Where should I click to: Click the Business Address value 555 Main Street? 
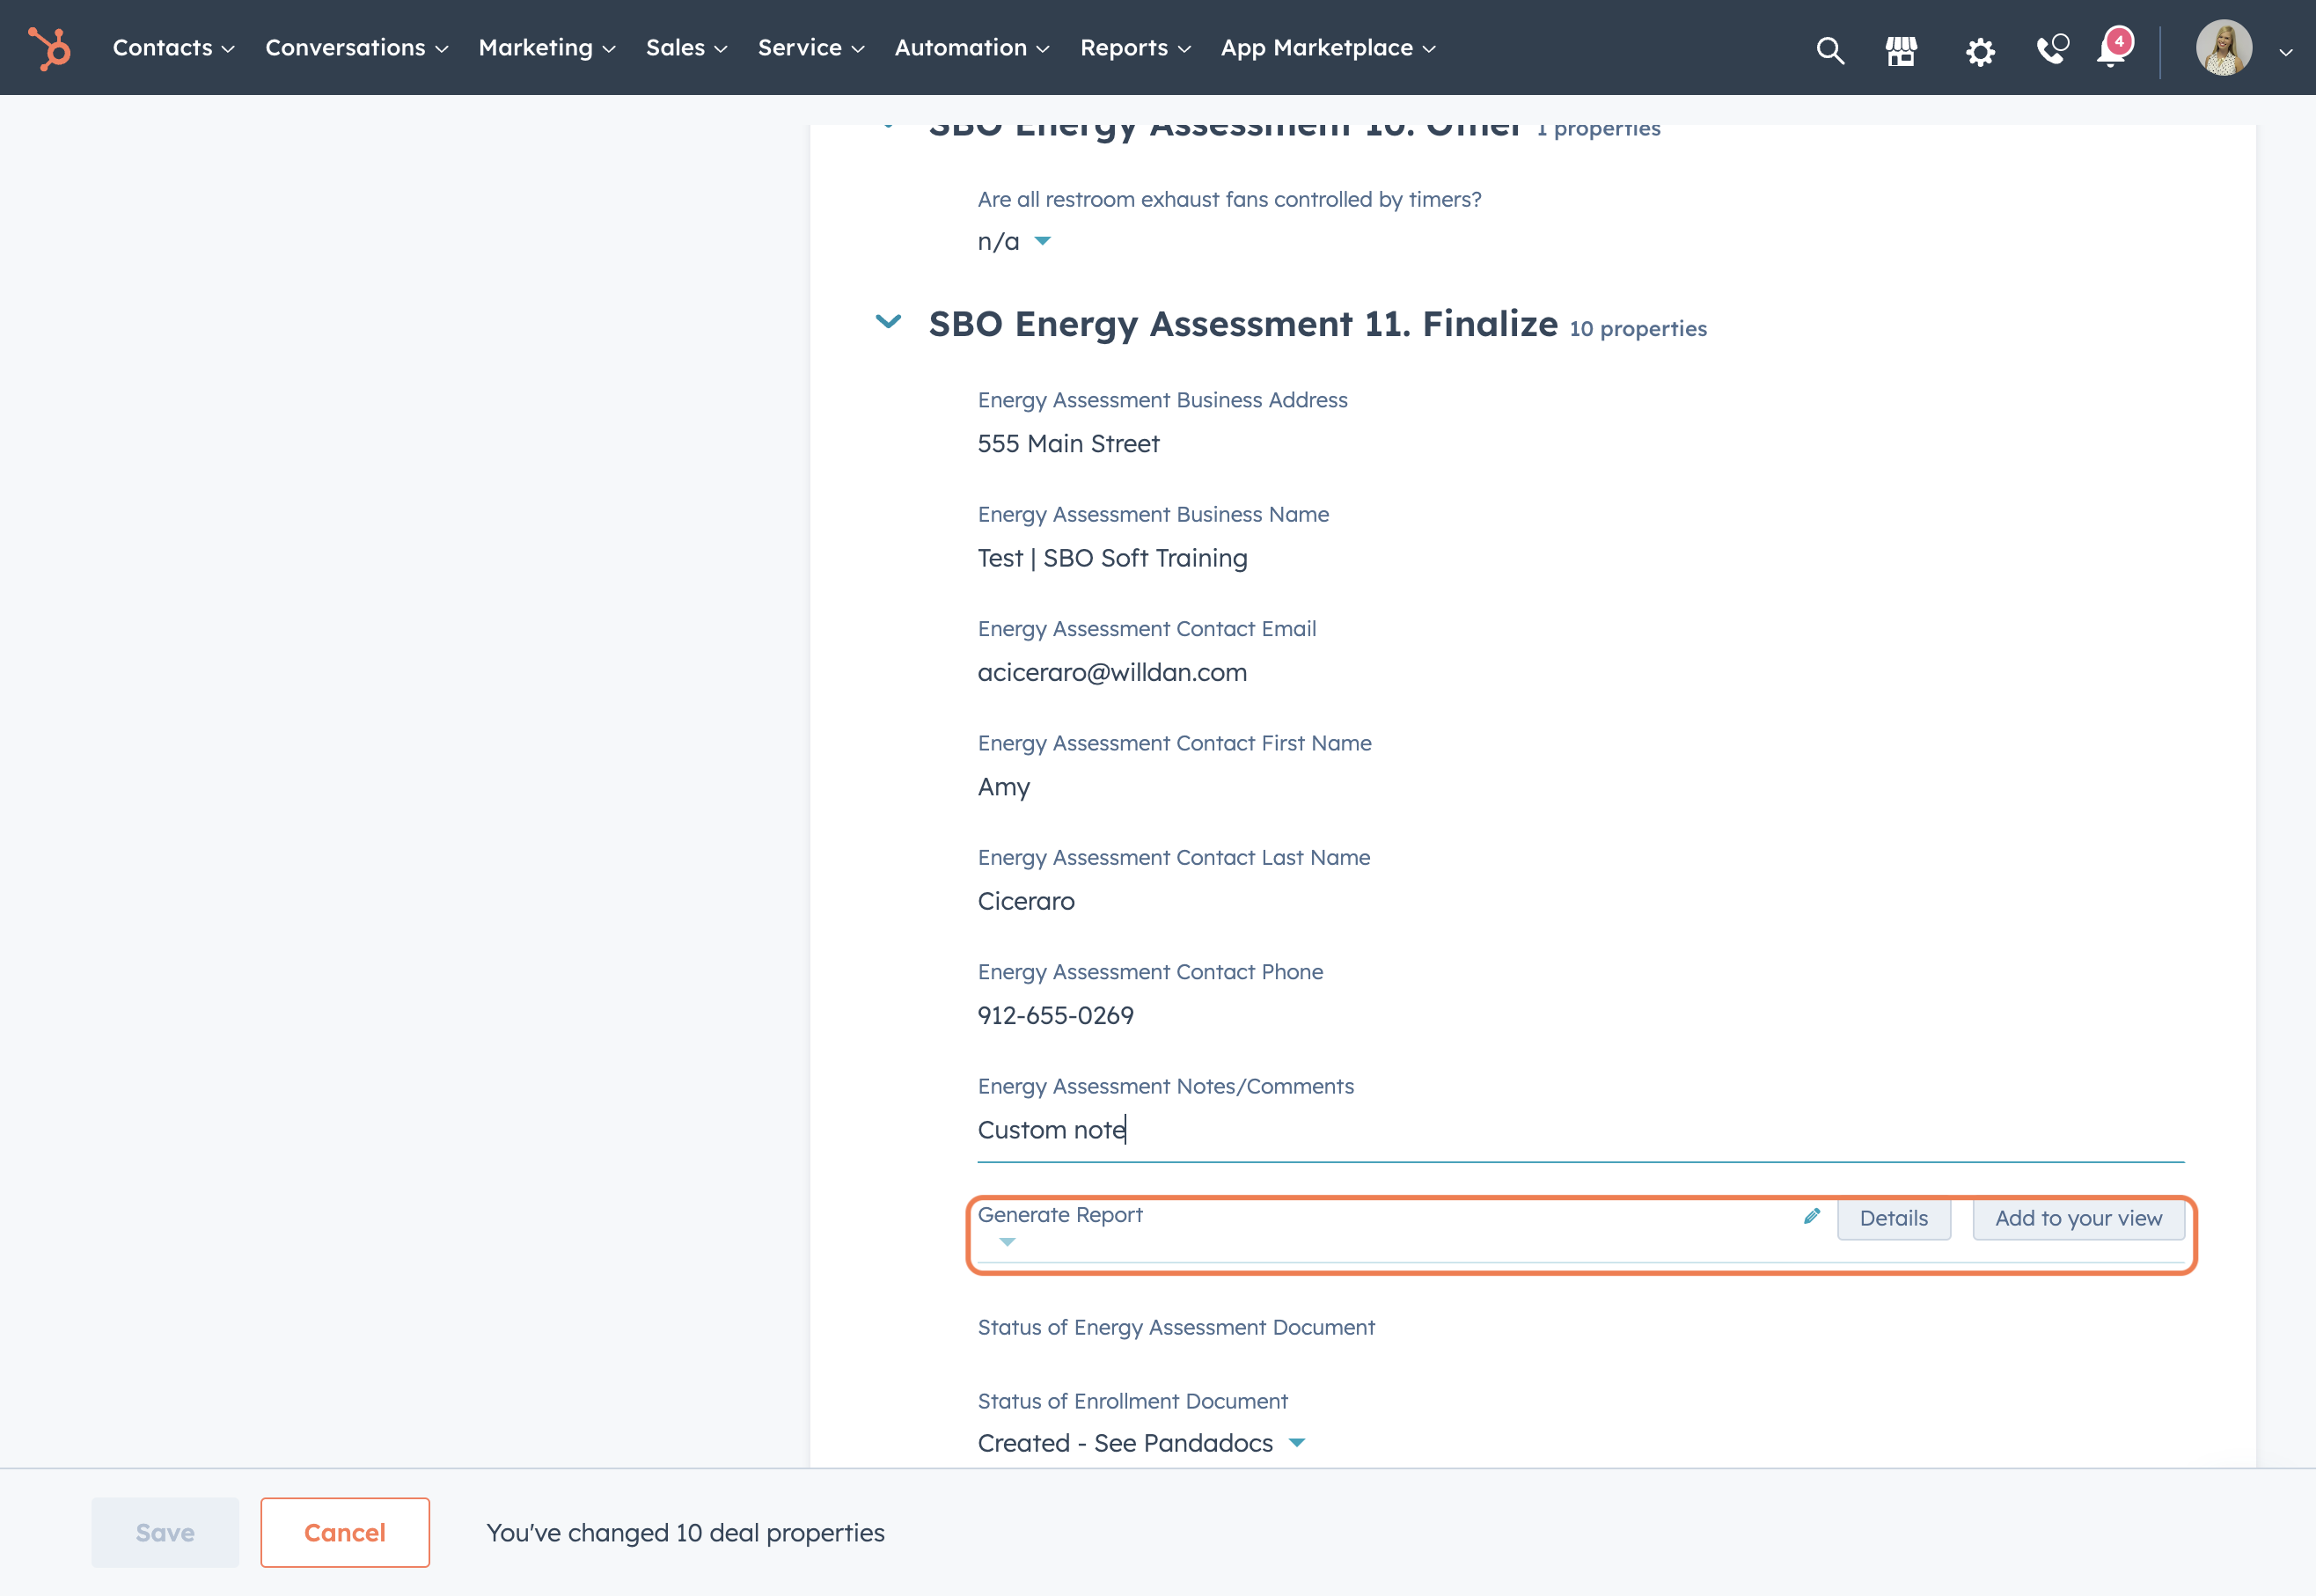1068,443
